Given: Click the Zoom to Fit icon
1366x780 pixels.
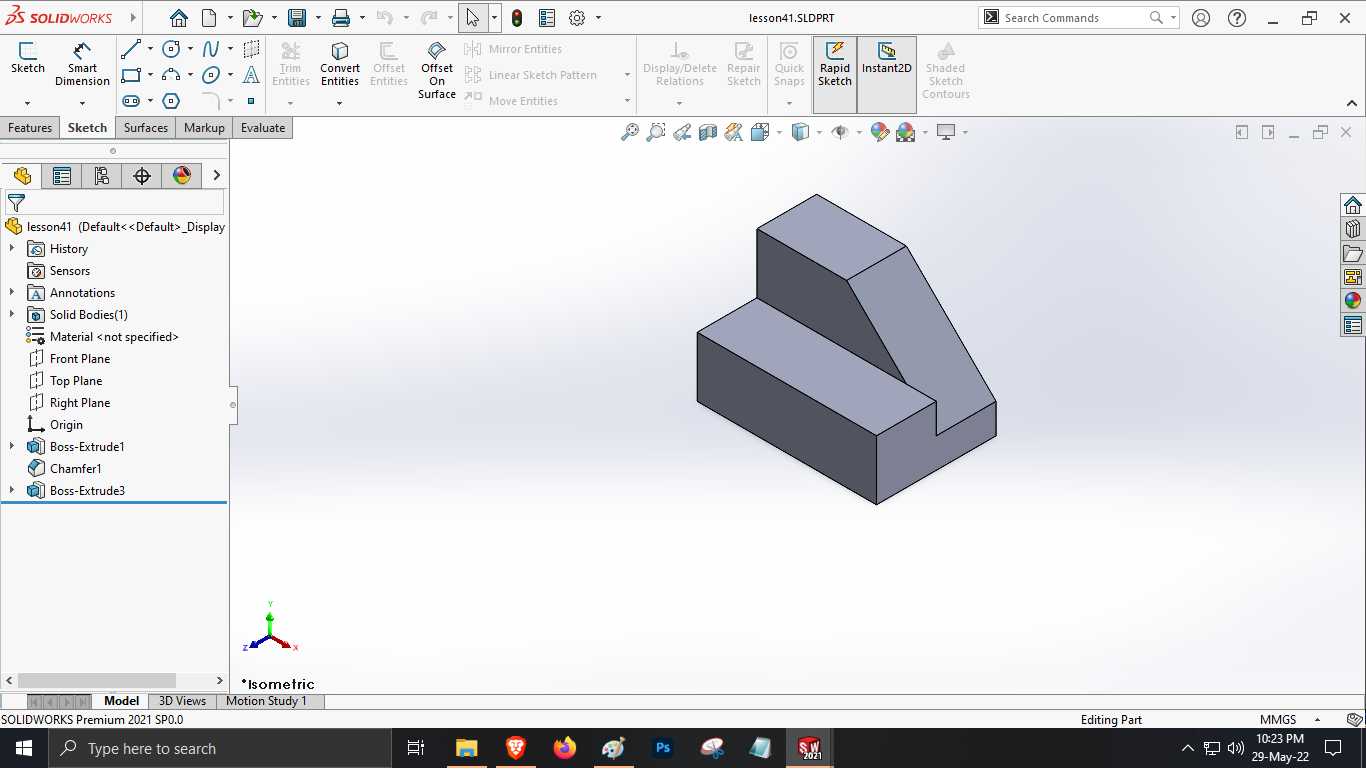Looking at the screenshot, I should [629, 132].
